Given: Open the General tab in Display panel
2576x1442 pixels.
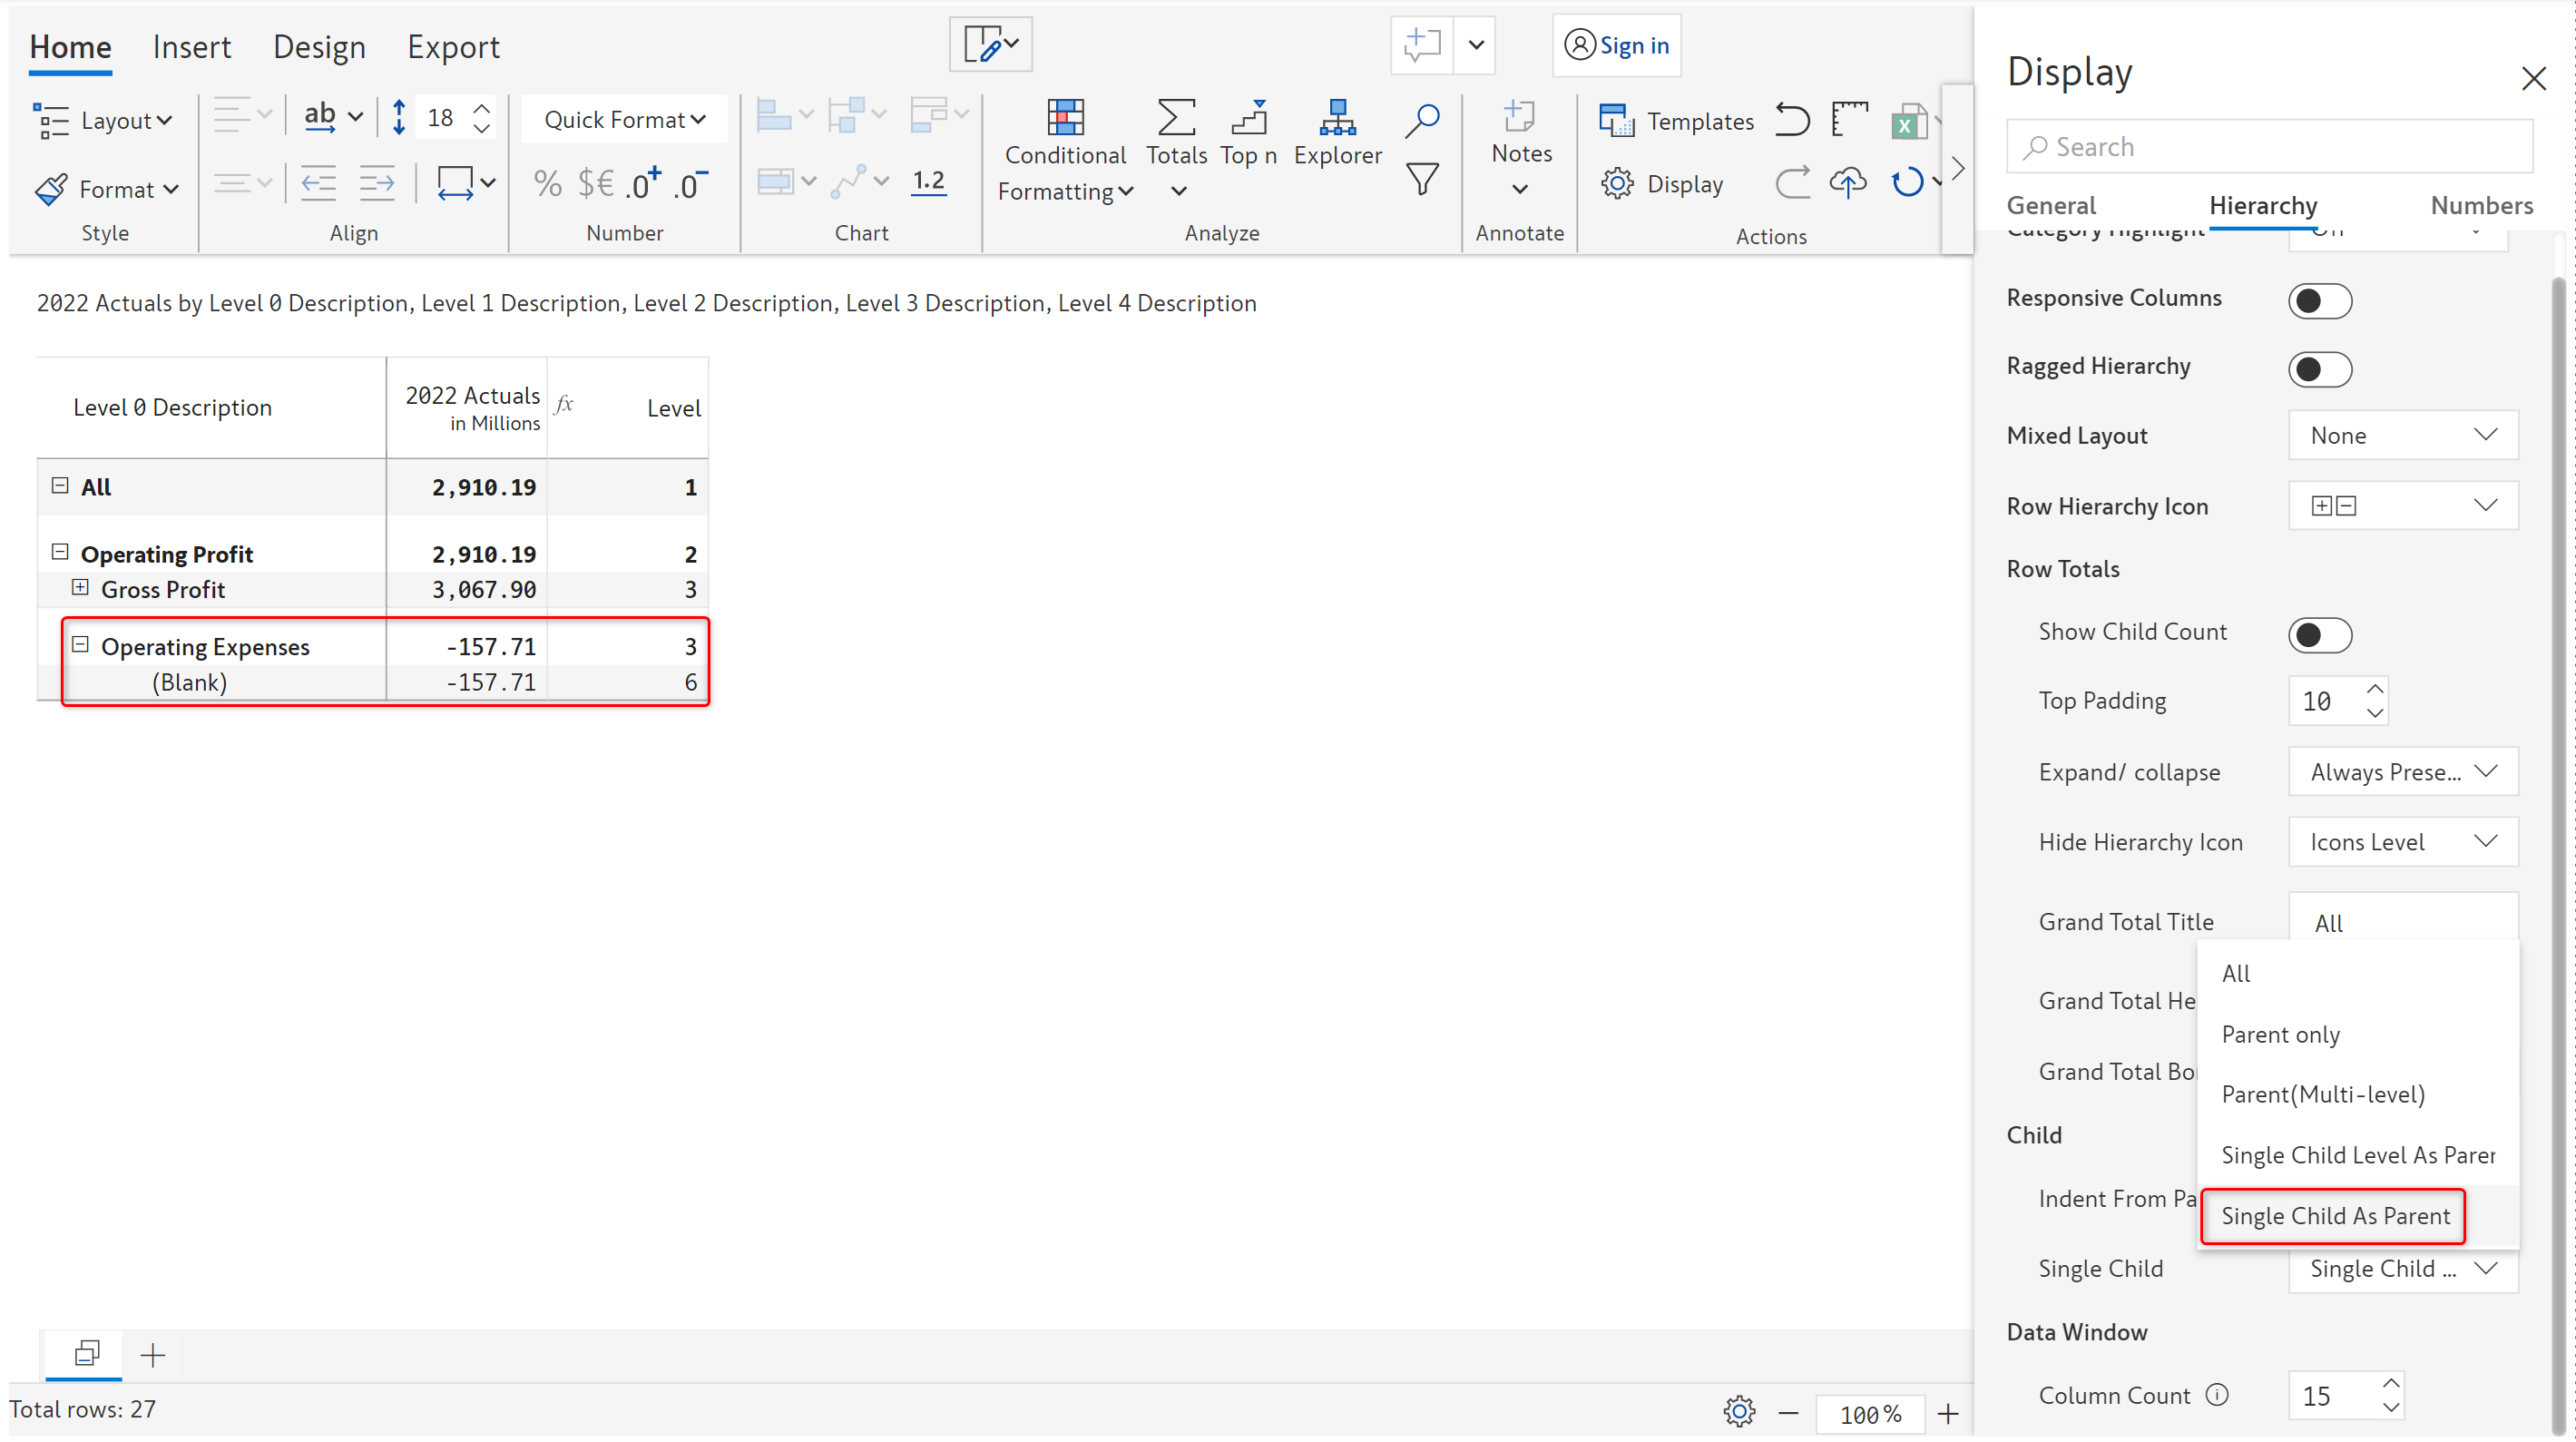Looking at the screenshot, I should coord(2050,205).
